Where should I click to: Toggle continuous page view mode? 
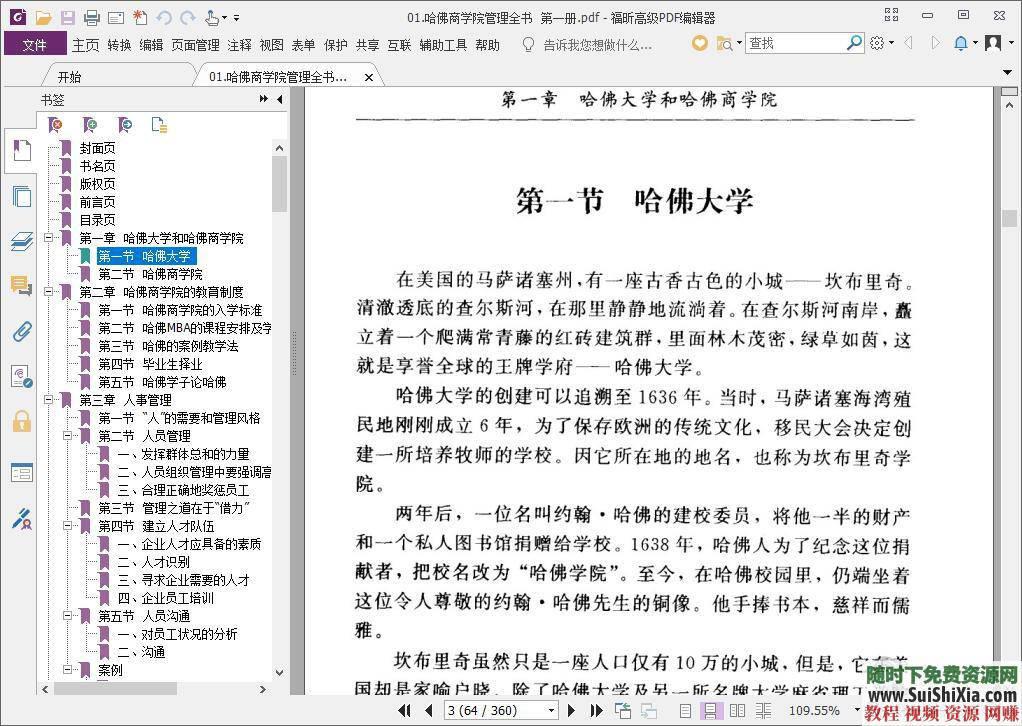(710, 710)
